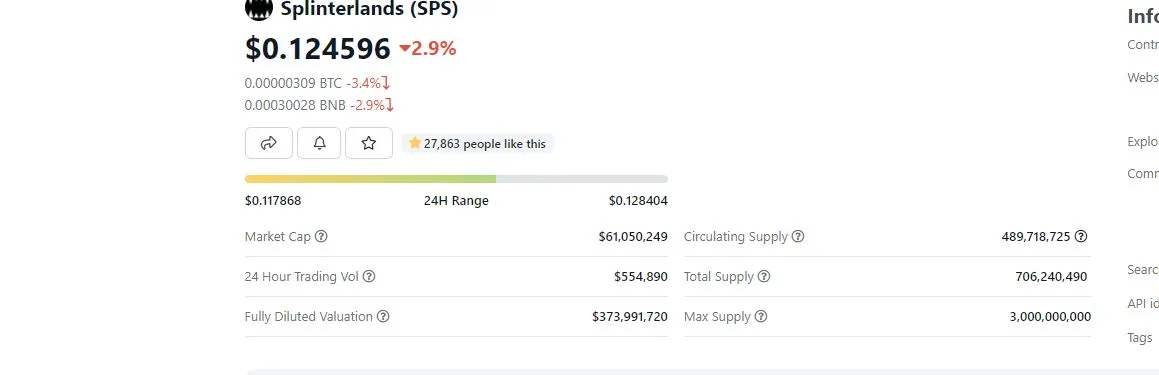The width and height of the screenshot is (1159, 375).
Task: Click info icon beside 489,718,725 value
Action: tap(1081, 237)
